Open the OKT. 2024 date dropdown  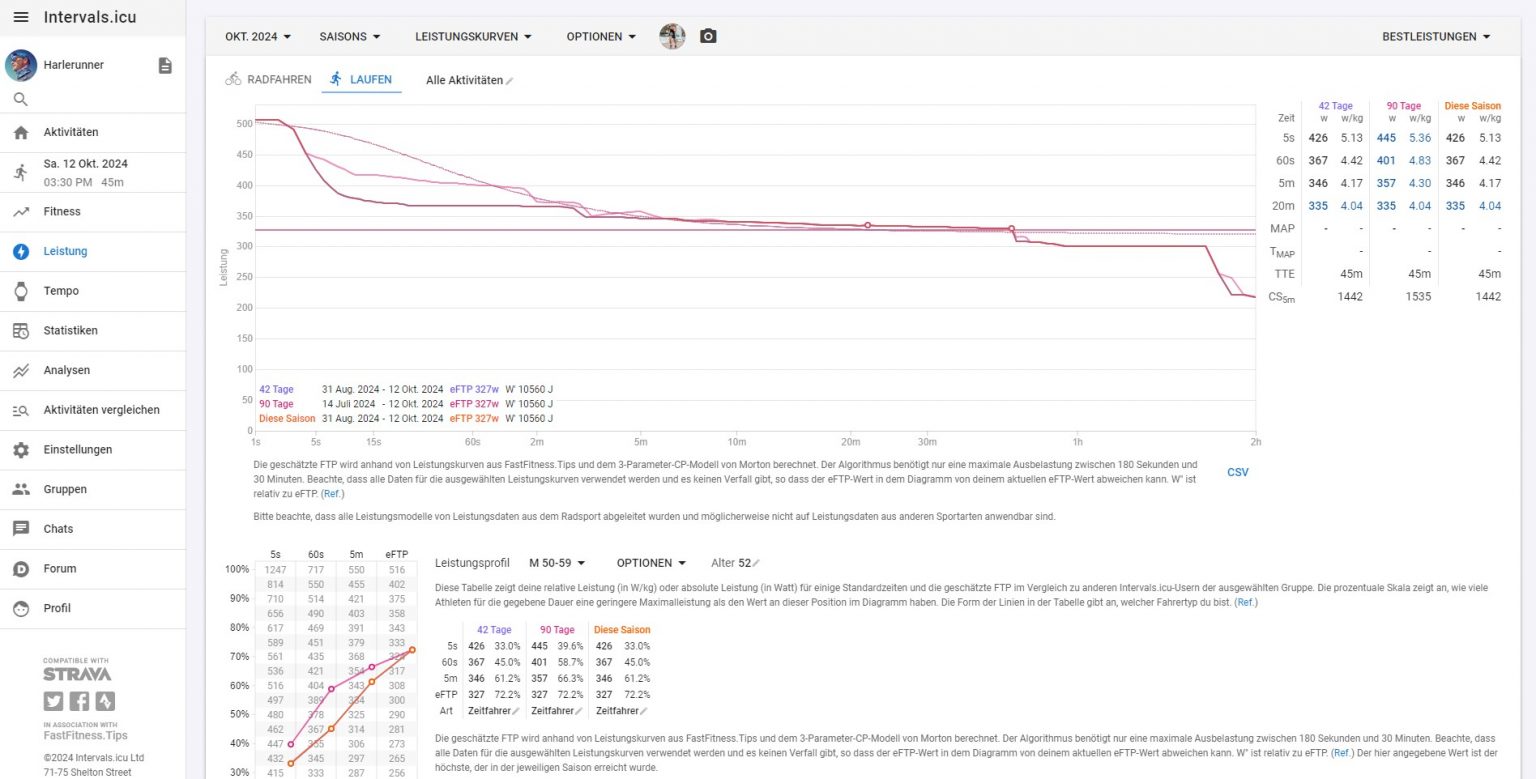coord(256,36)
